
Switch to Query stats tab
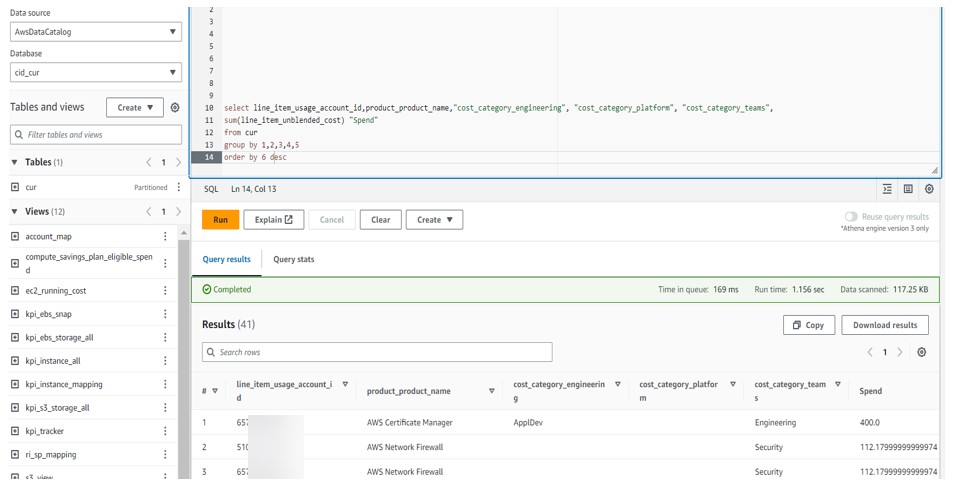[x=293, y=259]
